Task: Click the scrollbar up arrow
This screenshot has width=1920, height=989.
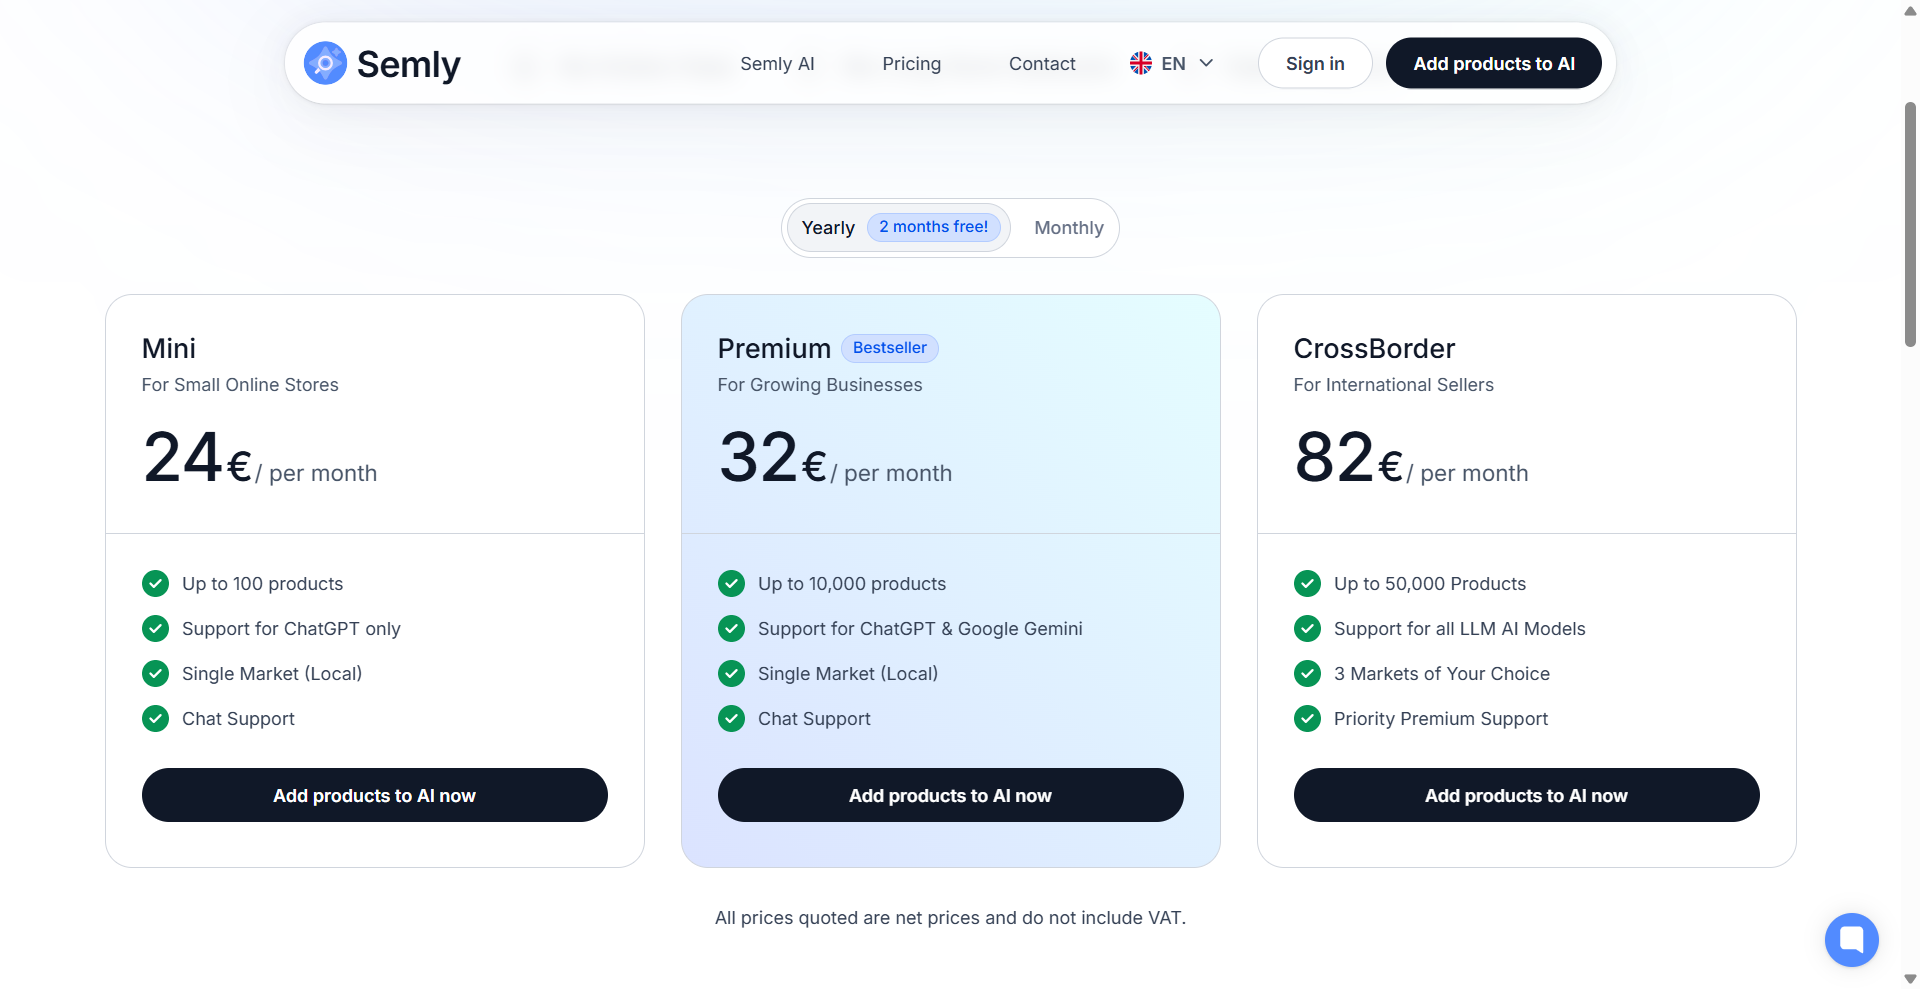Action: [1910, 10]
